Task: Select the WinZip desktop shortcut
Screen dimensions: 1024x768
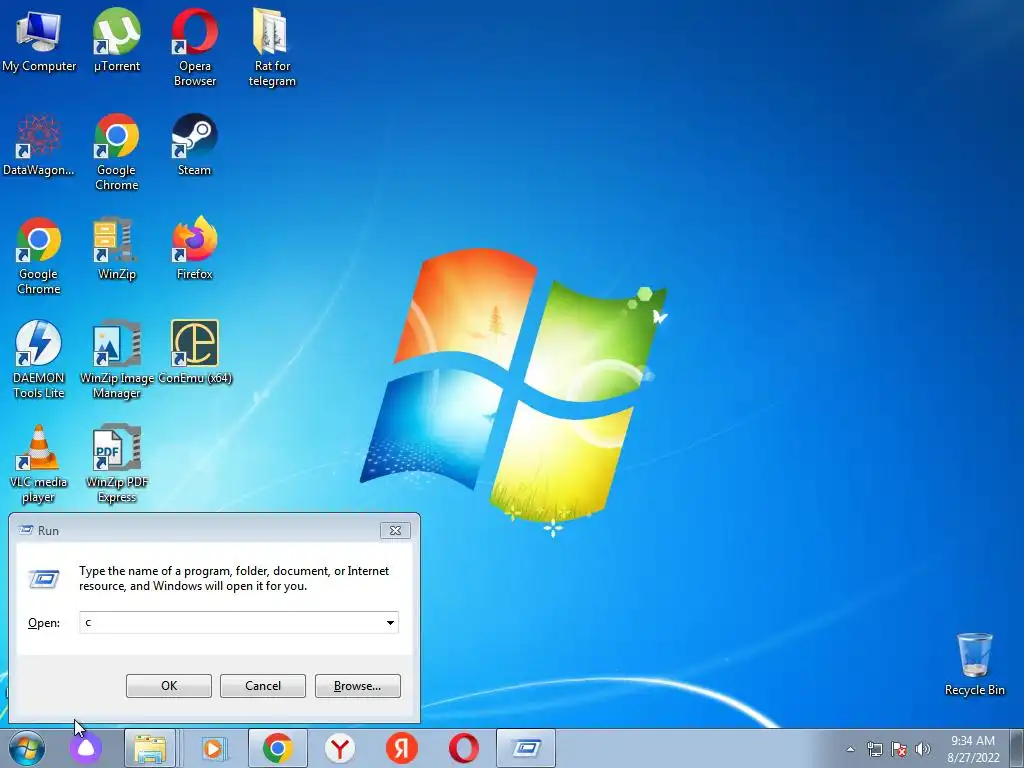Action: click(x=116, y=249)
